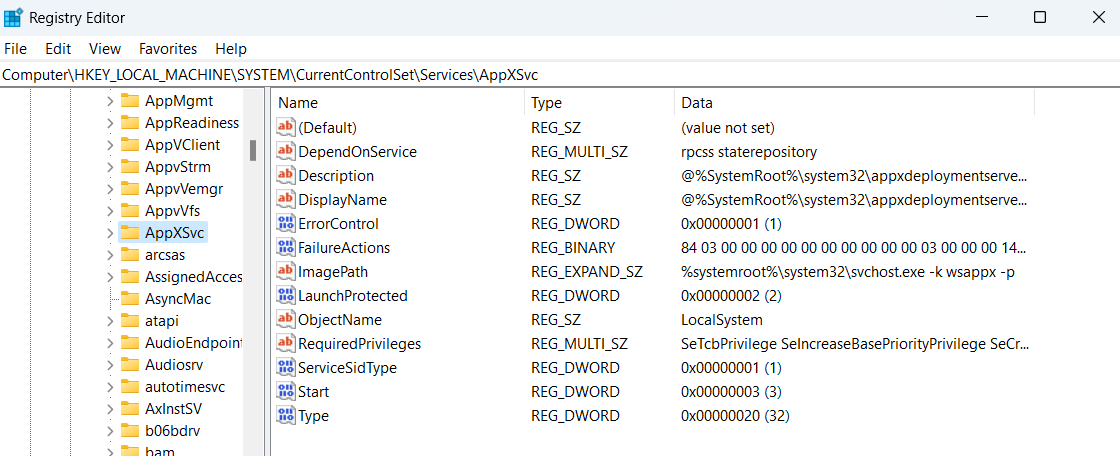Image resolution: width=1120 pixels, height=456 pixels.
Task: Select the AppvStrm tree key label
Action: click(178, 167)
